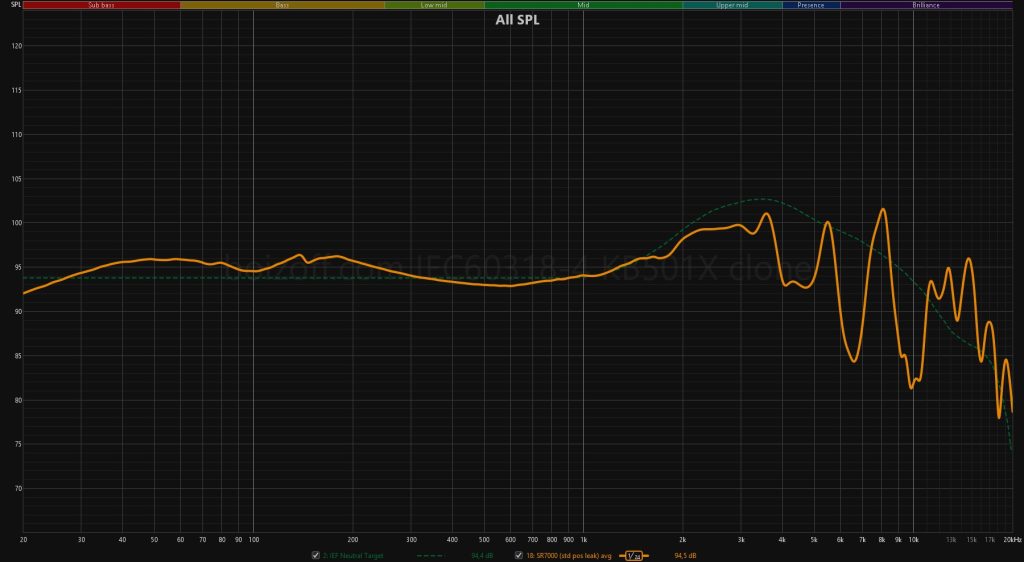The width and height of the screenshot is (1024, 562).
Task: Click the orange curve's peak near 8k
Action: [x=883, y=210]
